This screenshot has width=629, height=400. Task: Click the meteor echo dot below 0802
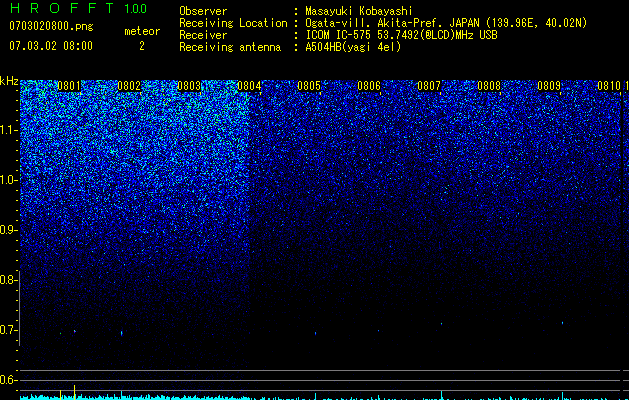click(122, 333)
